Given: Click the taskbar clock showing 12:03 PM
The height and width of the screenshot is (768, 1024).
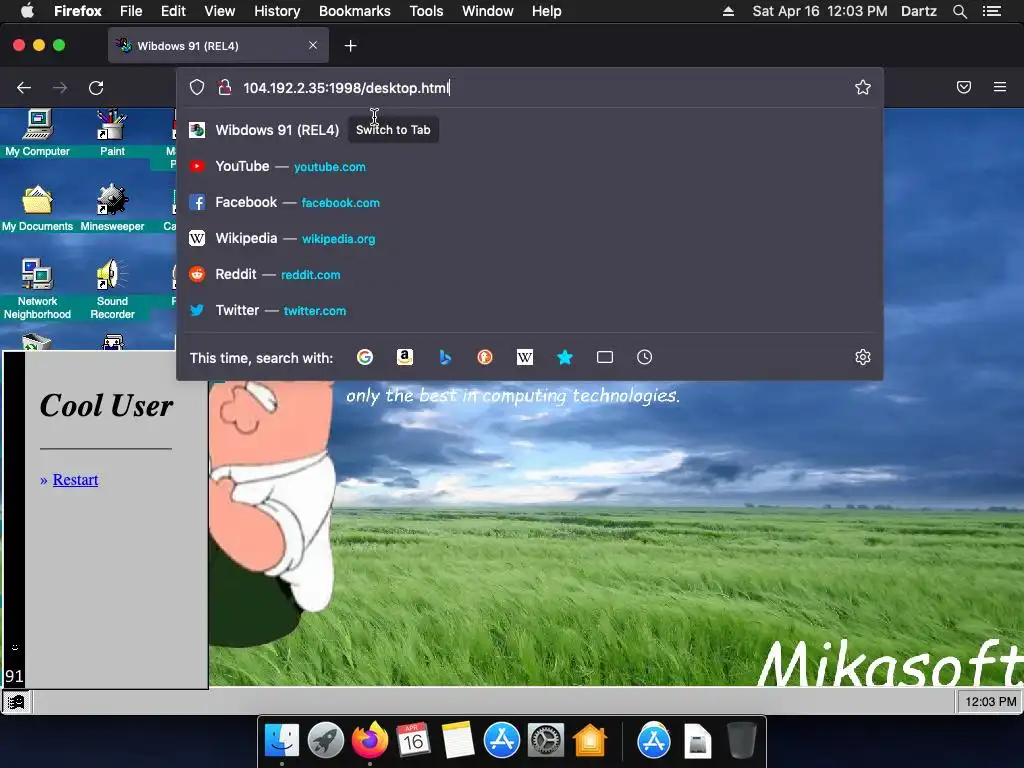Looking at the screenshot, I should point(990,701).
